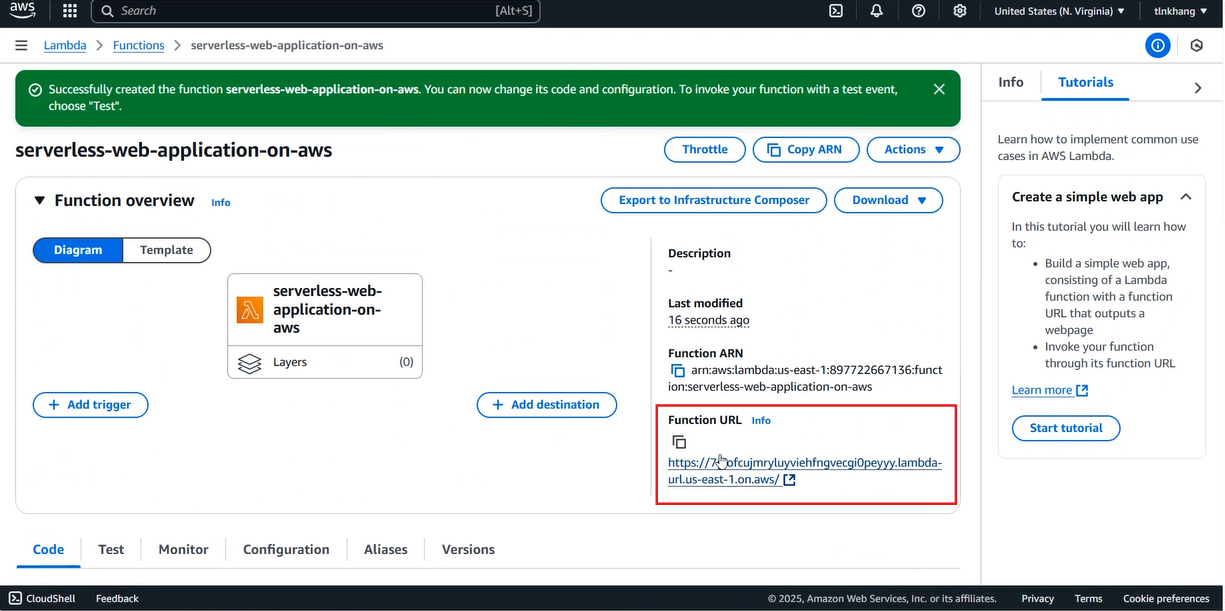Click the Layers row in the diagram
The height and width of the screenshot is (611, 1225).
tap(325, 362)
